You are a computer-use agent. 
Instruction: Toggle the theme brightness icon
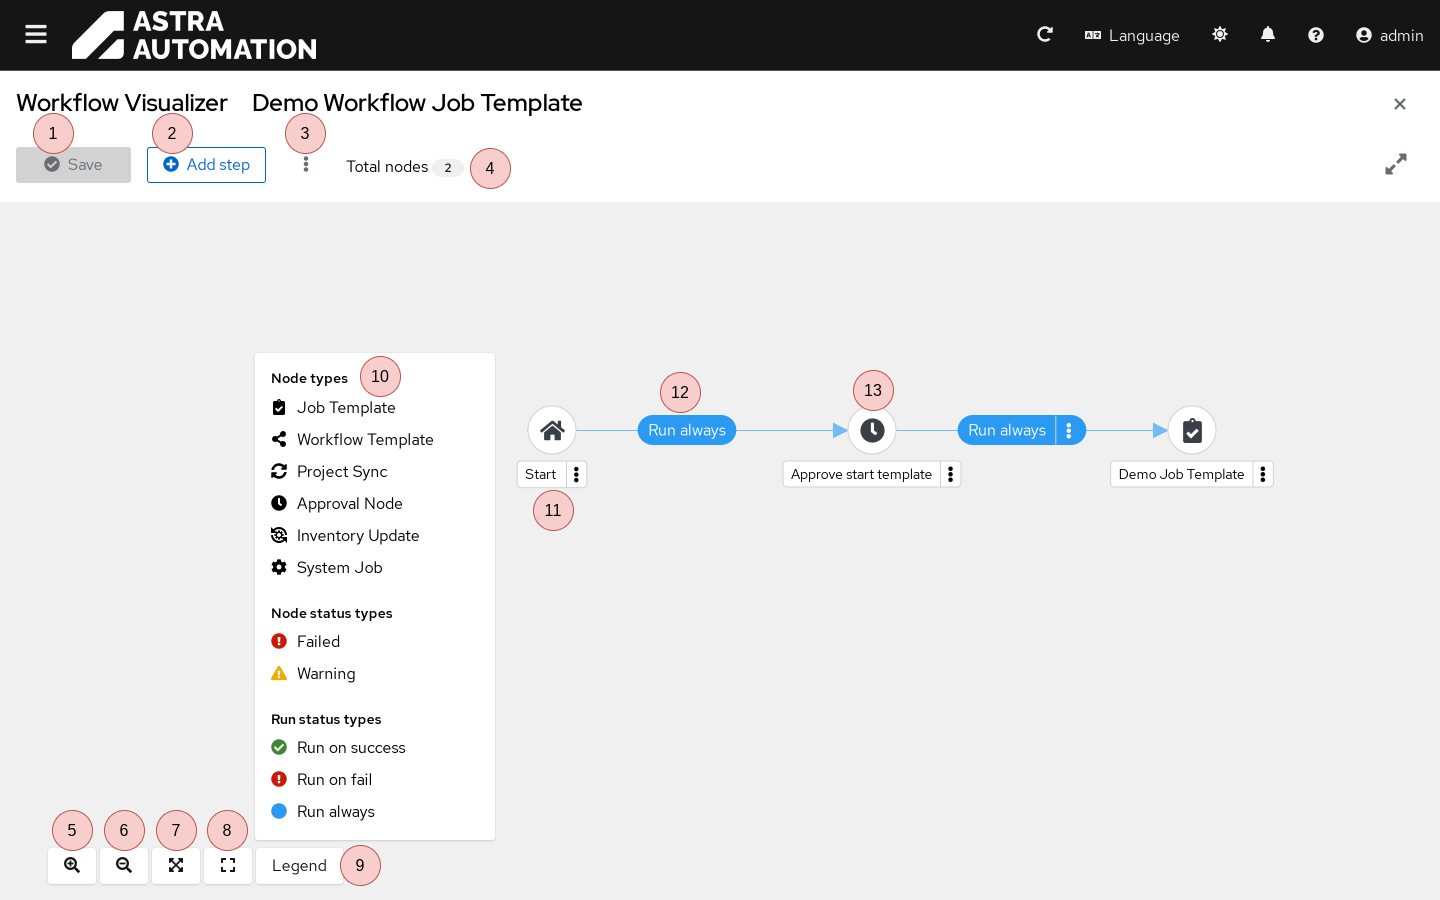(x=1220, y=35)
